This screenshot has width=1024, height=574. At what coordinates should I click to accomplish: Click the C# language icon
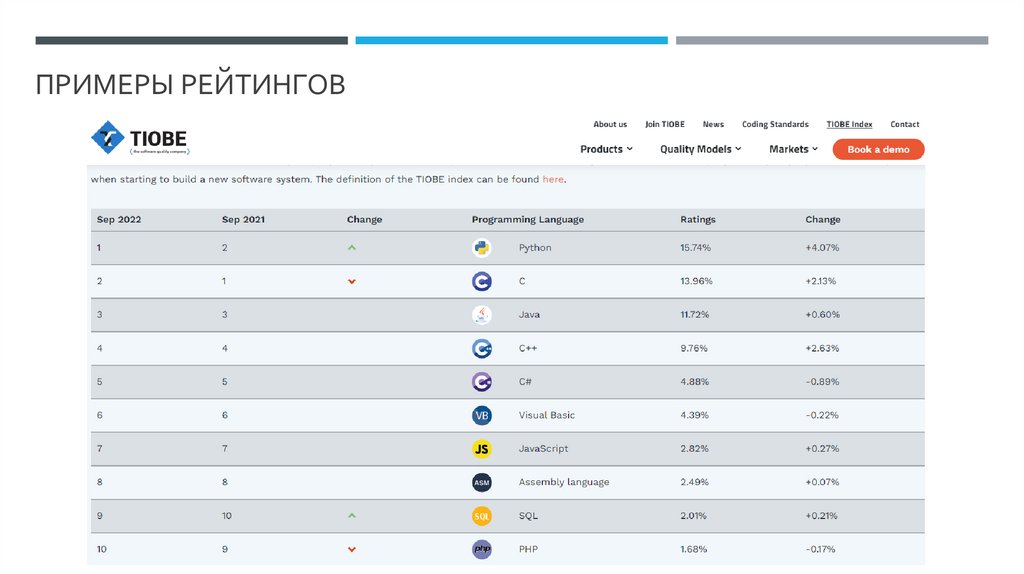482,382
